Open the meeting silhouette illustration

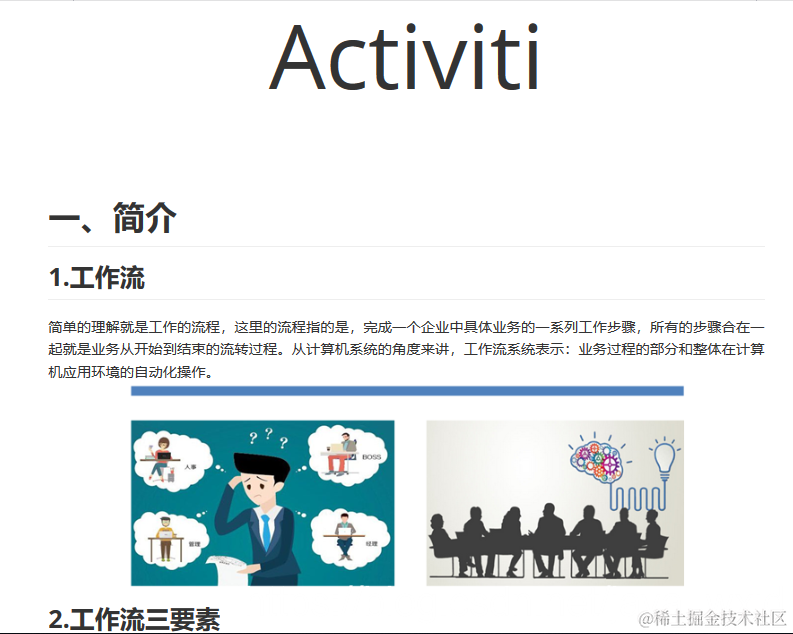tap(555, 503)
